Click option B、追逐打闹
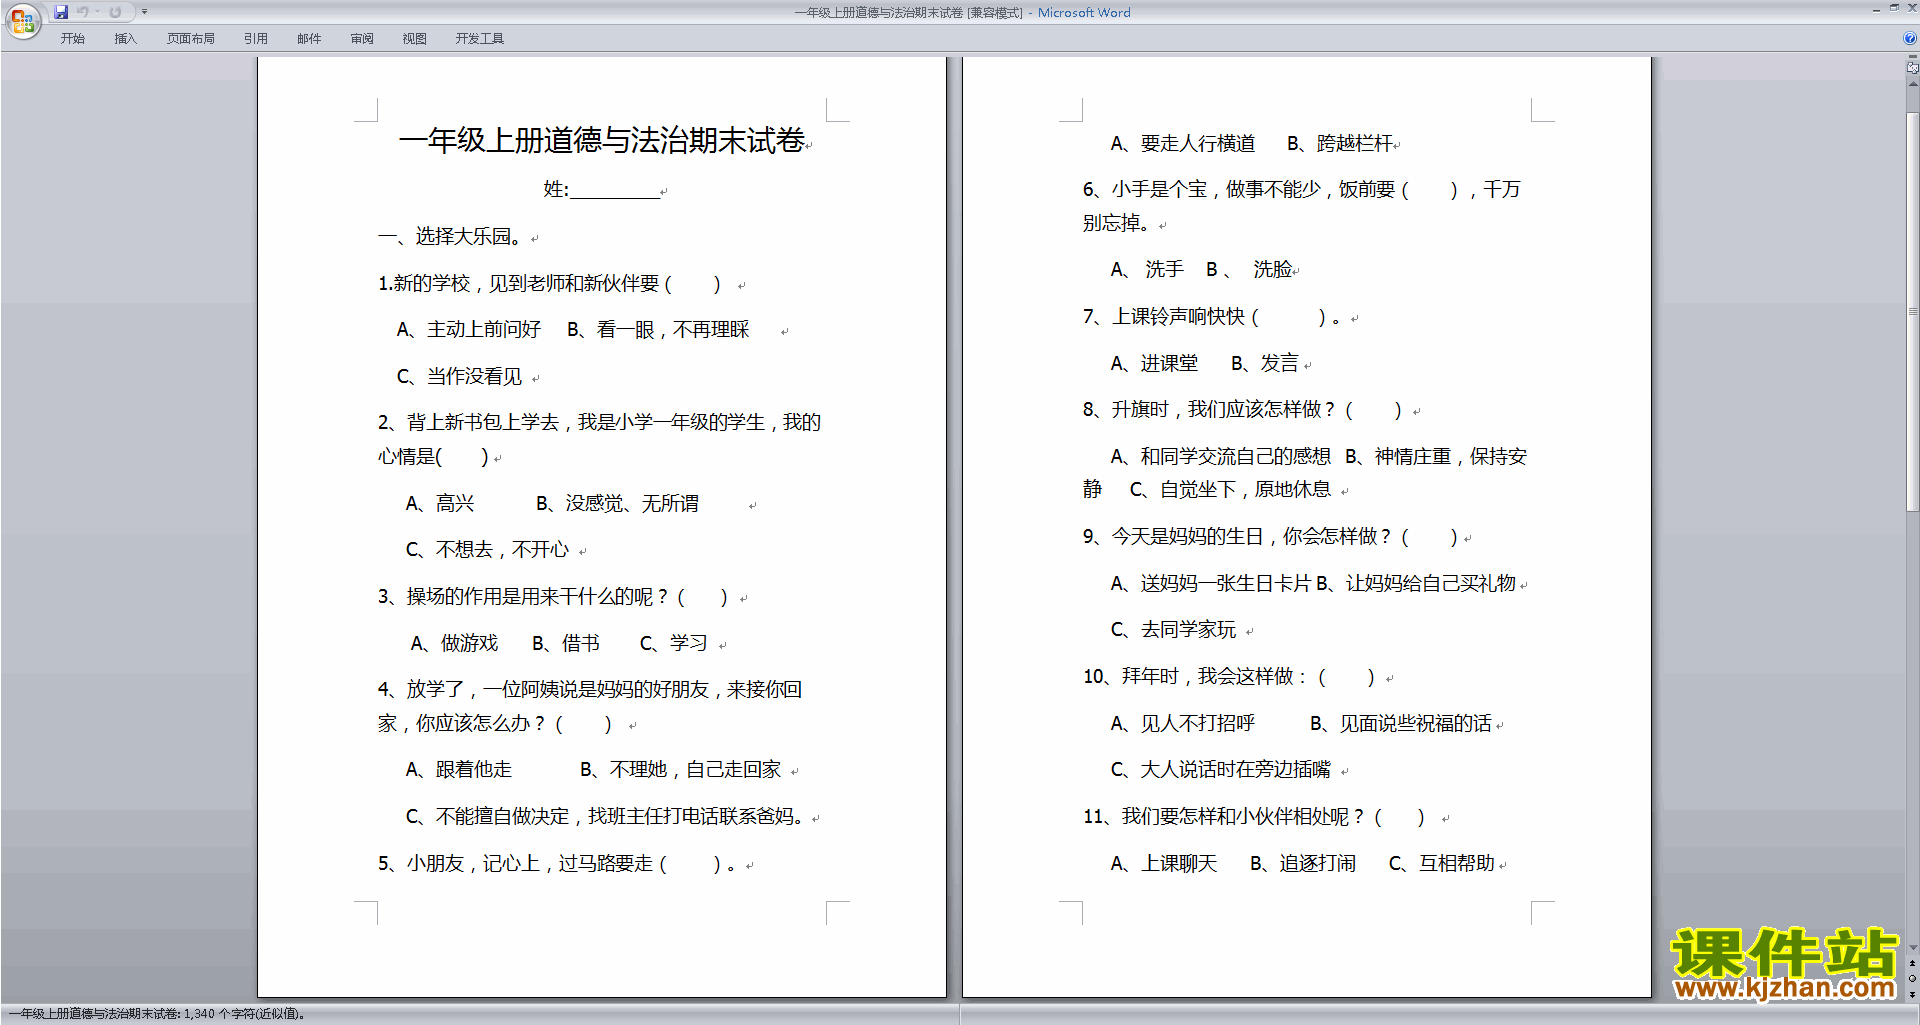Viewport: 1920px width, 1025px height. click(1303, 864)
